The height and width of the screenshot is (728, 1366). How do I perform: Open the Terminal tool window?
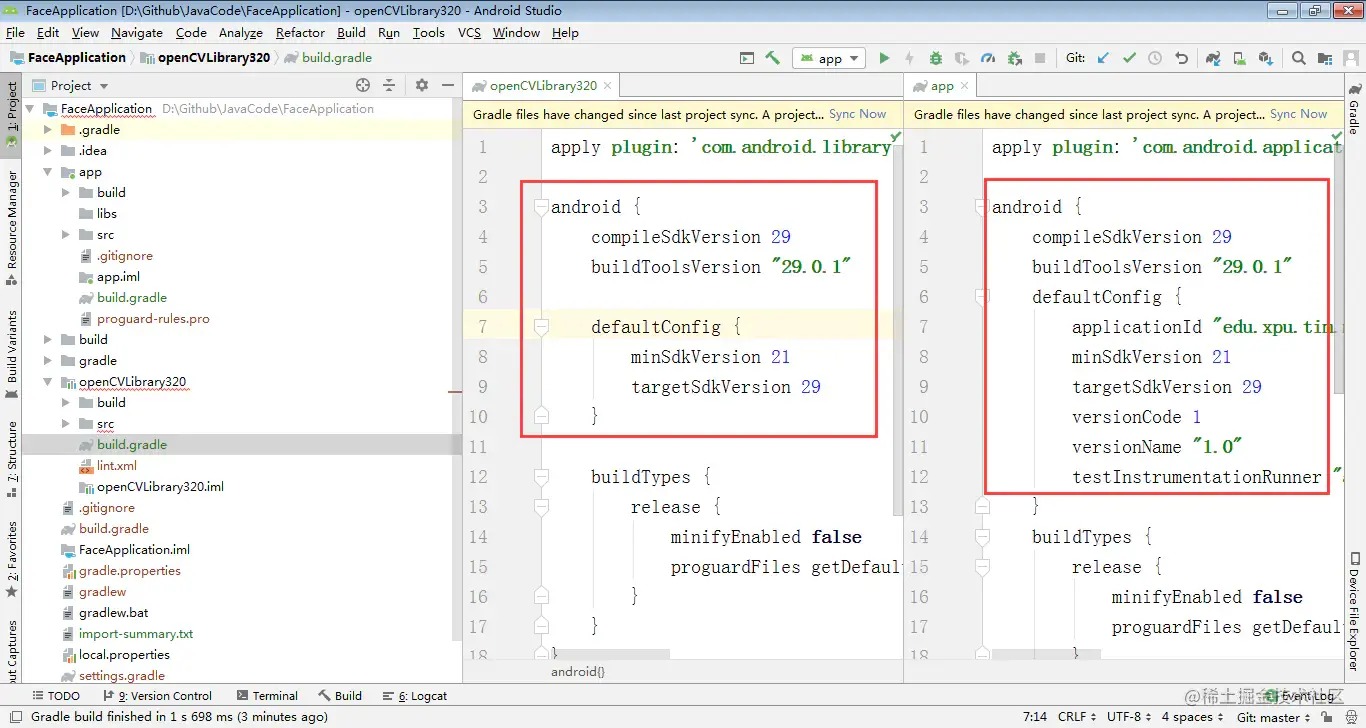click(268, 696)
